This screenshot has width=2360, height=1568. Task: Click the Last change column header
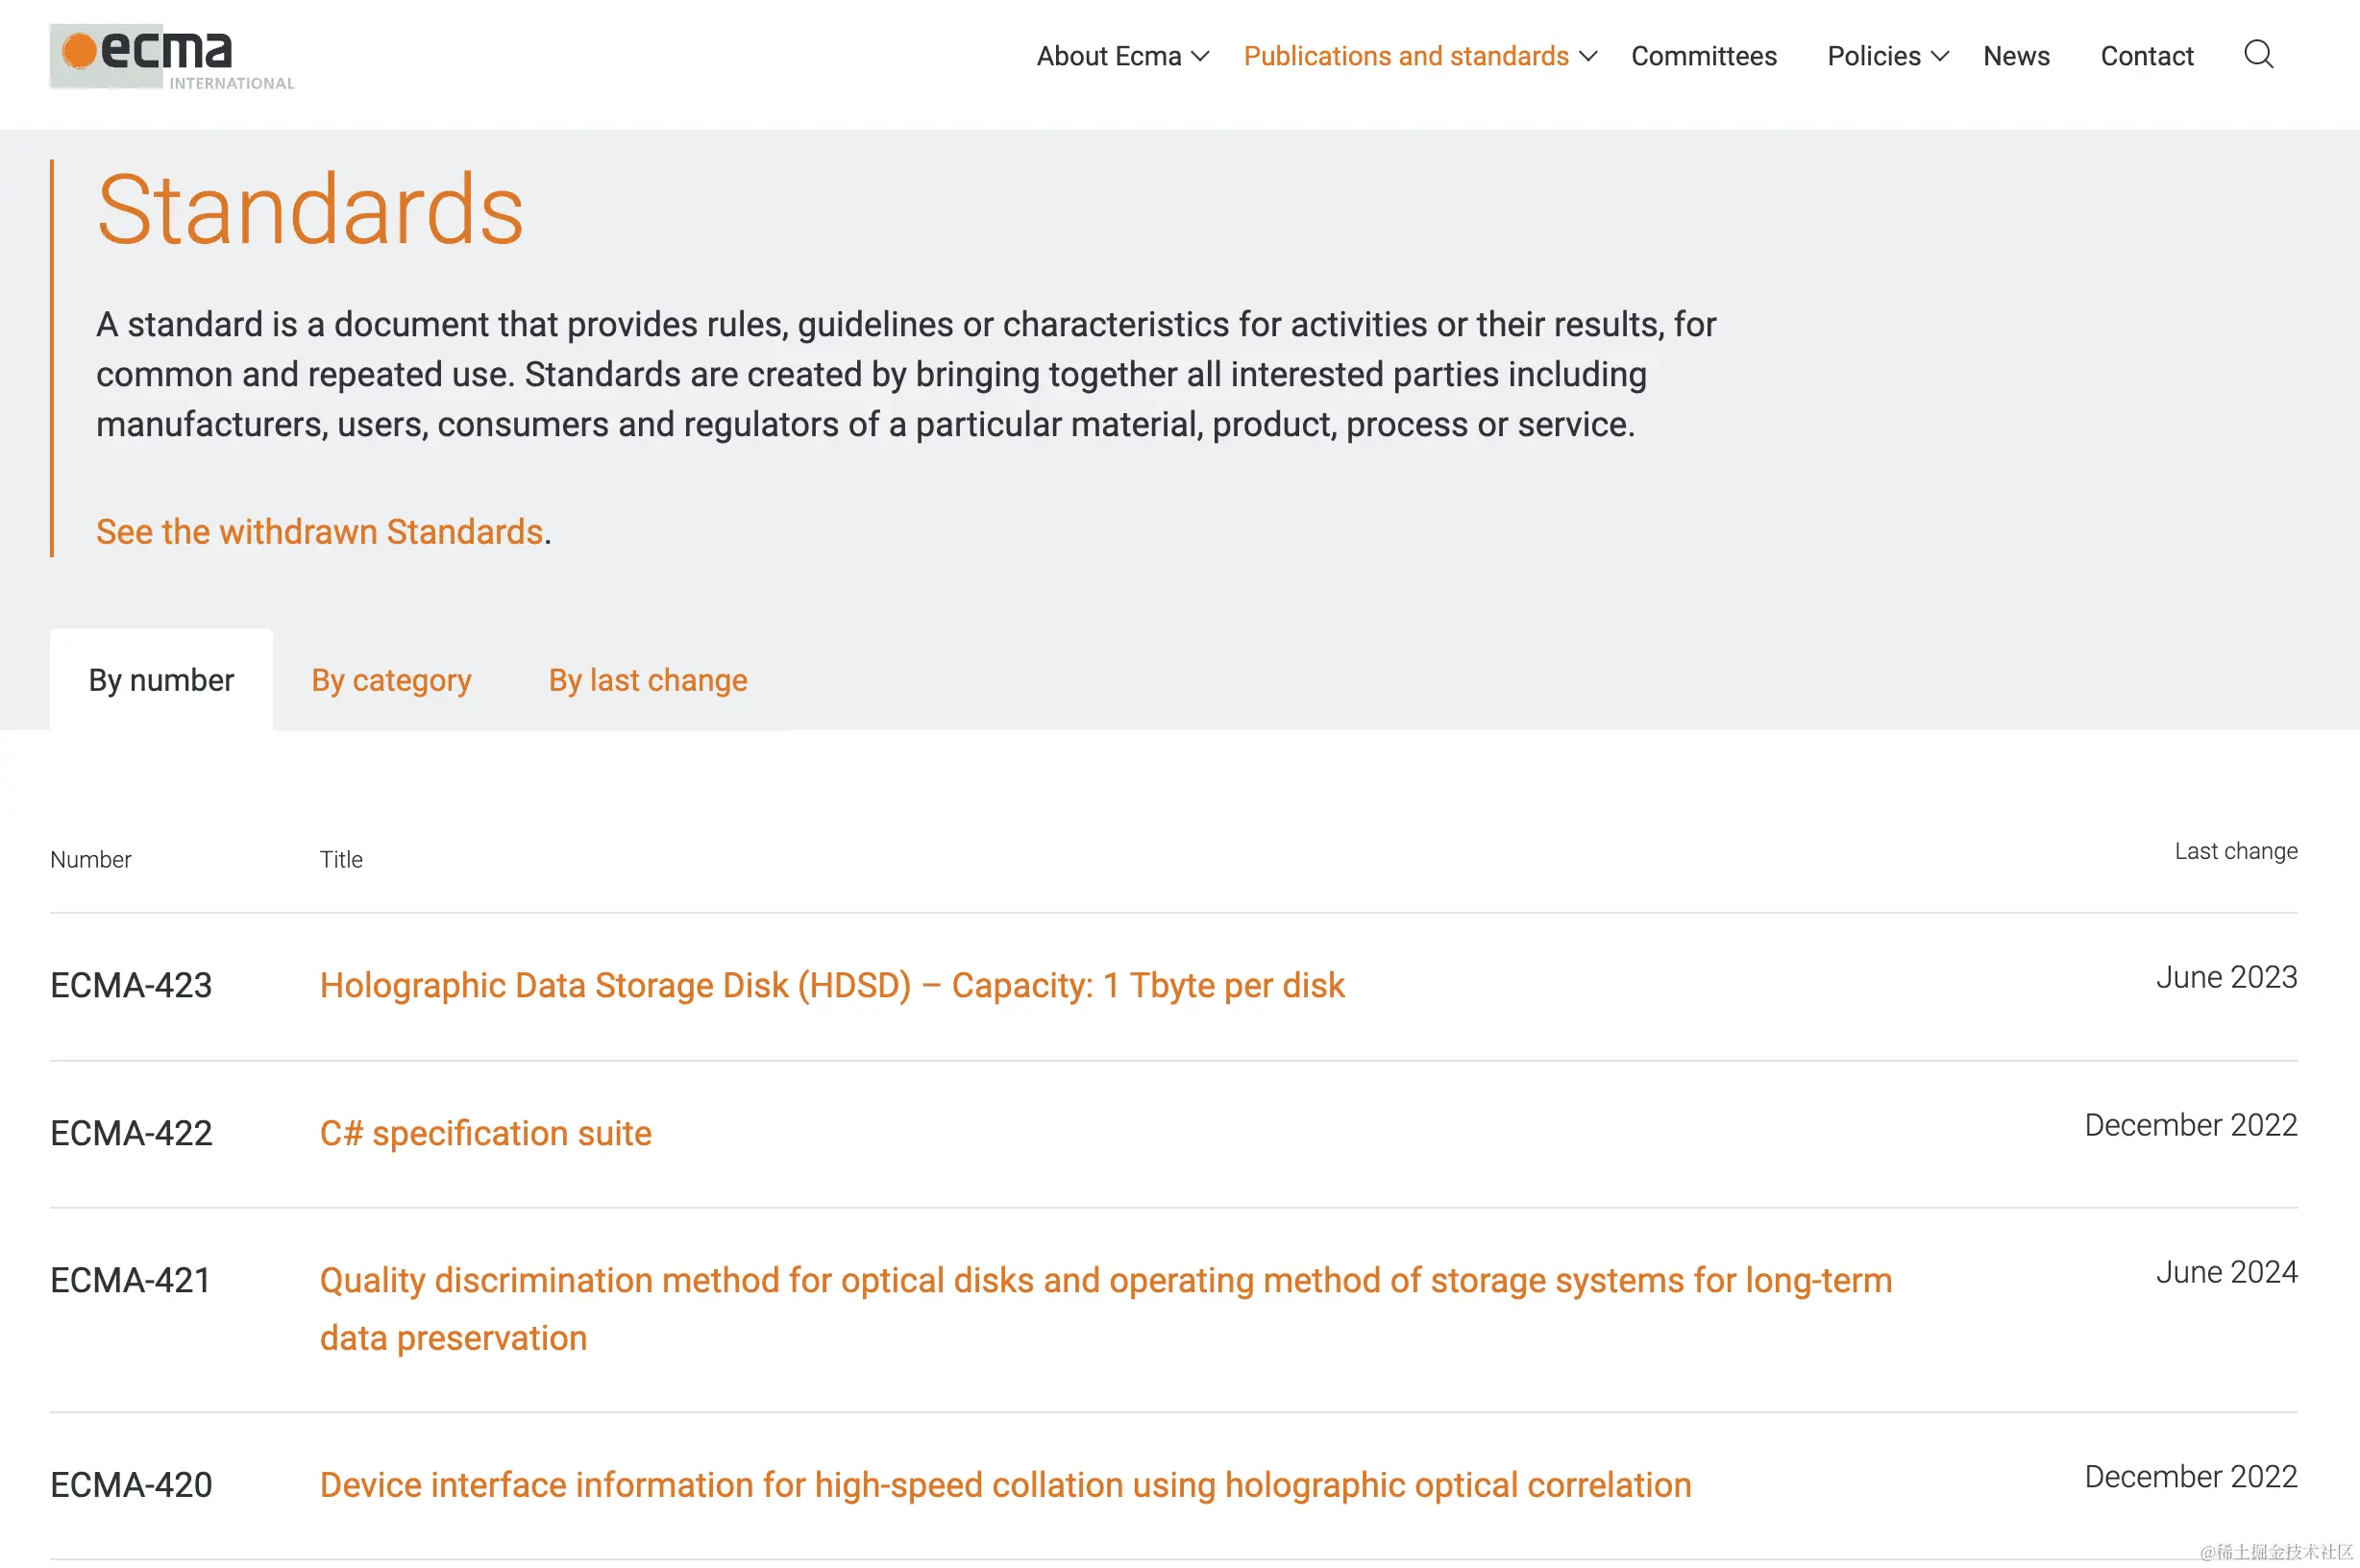coord(2235,851)
